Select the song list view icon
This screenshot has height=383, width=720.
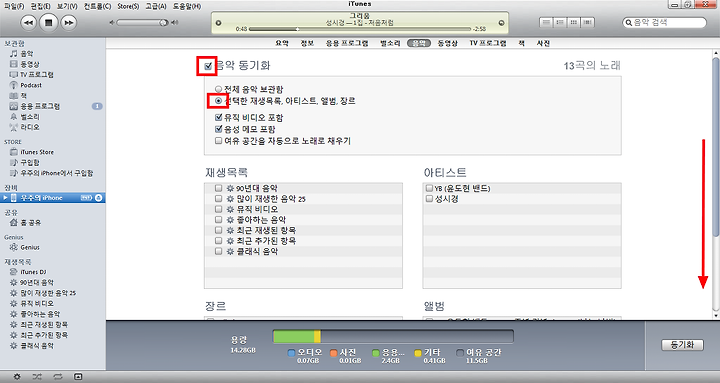[546, 22]
